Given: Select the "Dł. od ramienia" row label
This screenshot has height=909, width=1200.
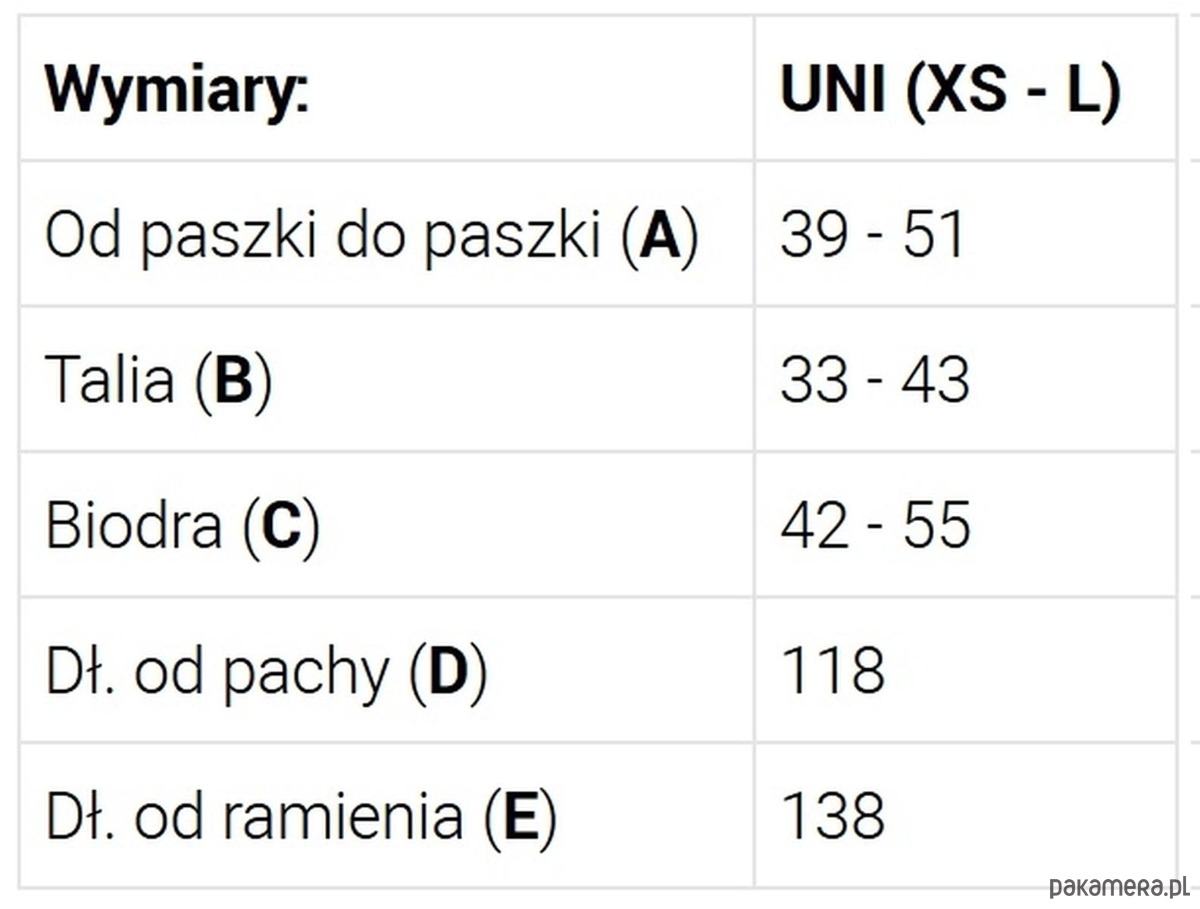Looking at the screenshot, I should click(x=255, y=817).
